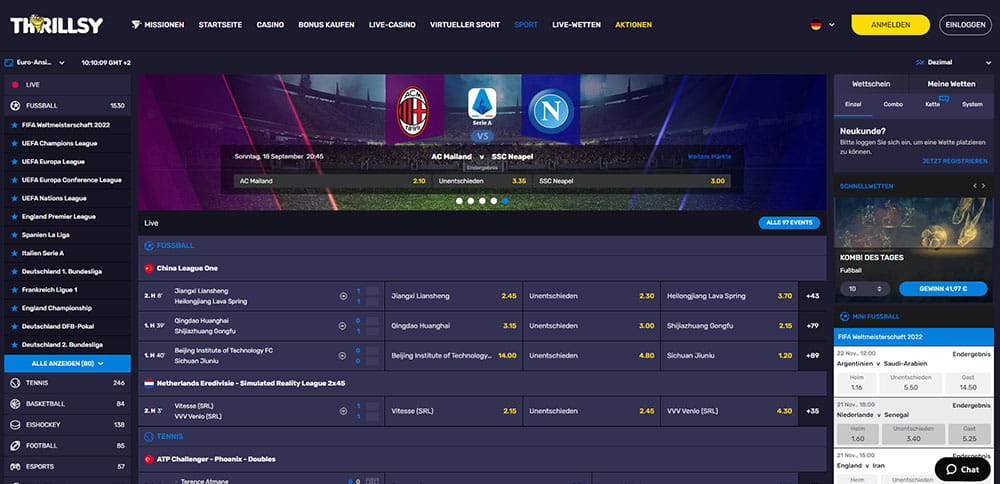Go to next Schnellwetten slide arrow
Viewport: 1000px width, 484px height.
click(984, 186)
